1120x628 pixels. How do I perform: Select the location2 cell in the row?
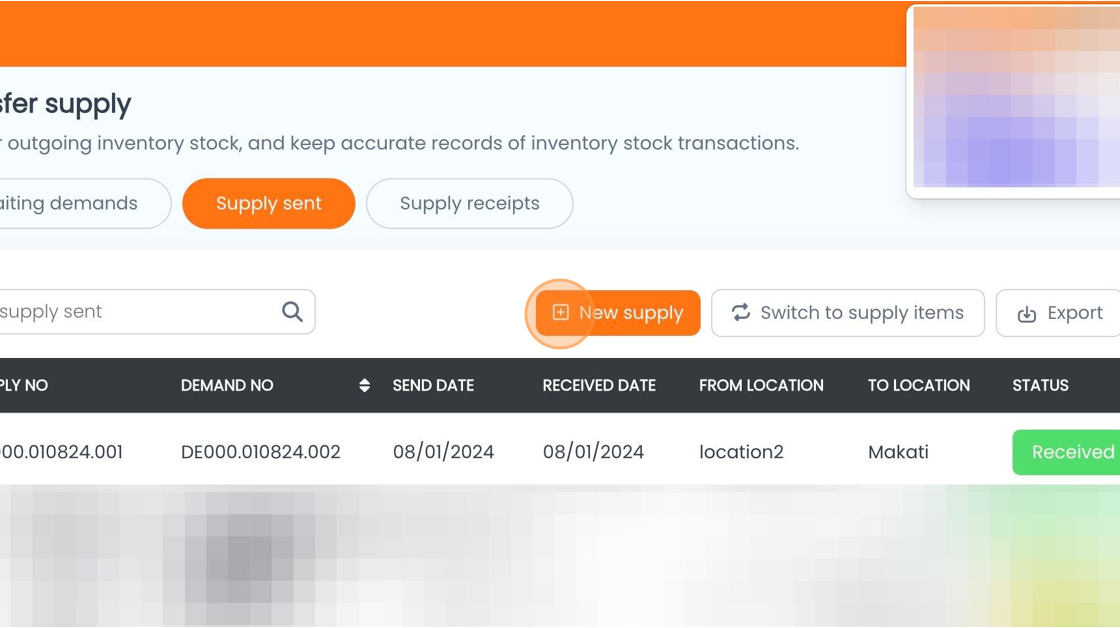click(x=741, y=452)
